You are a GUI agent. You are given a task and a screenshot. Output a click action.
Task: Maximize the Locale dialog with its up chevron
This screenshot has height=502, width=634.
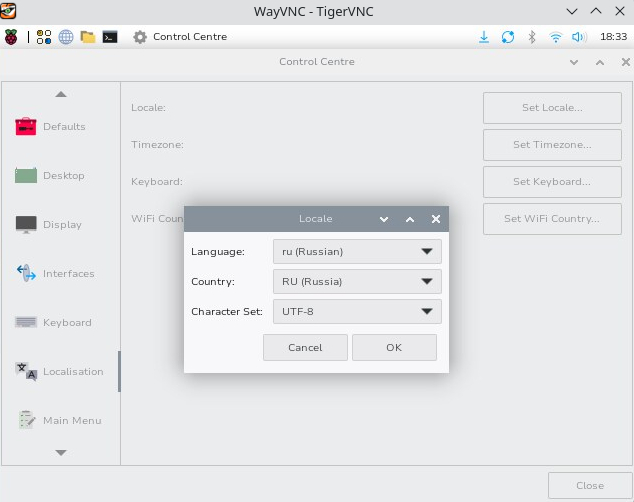[410, 219]
